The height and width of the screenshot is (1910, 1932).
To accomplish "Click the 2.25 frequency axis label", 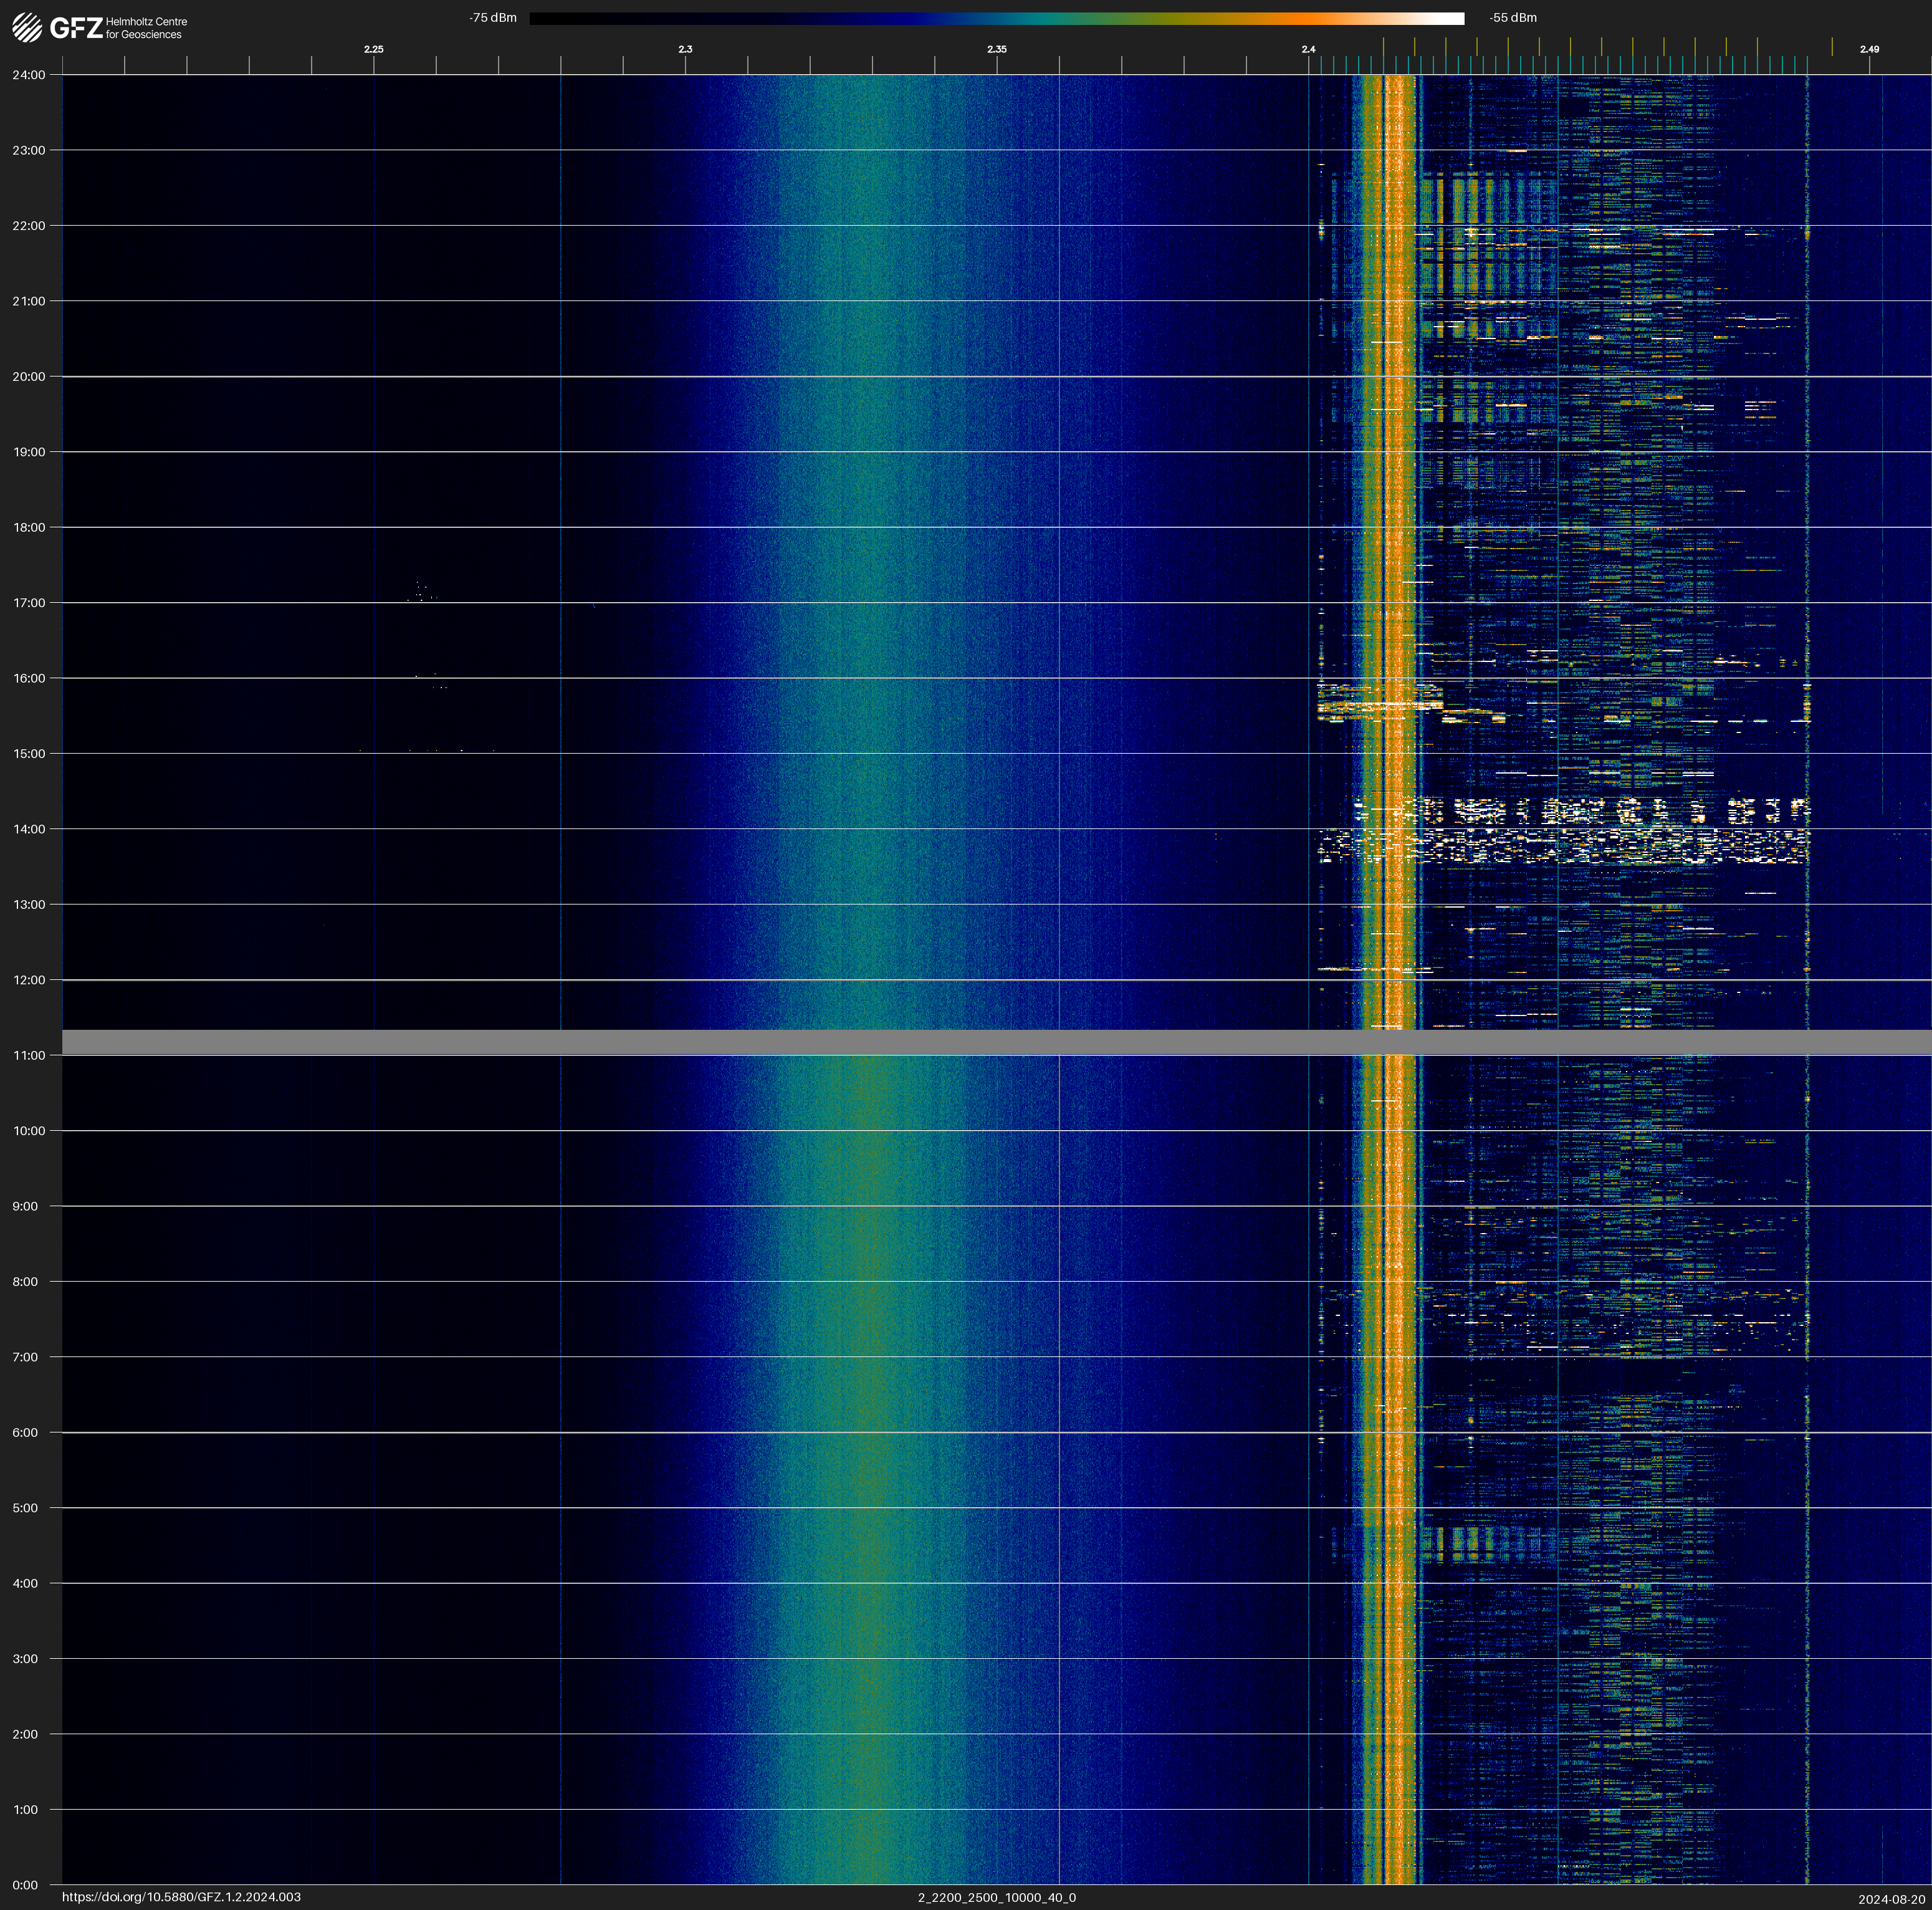I will pos(373,49).
